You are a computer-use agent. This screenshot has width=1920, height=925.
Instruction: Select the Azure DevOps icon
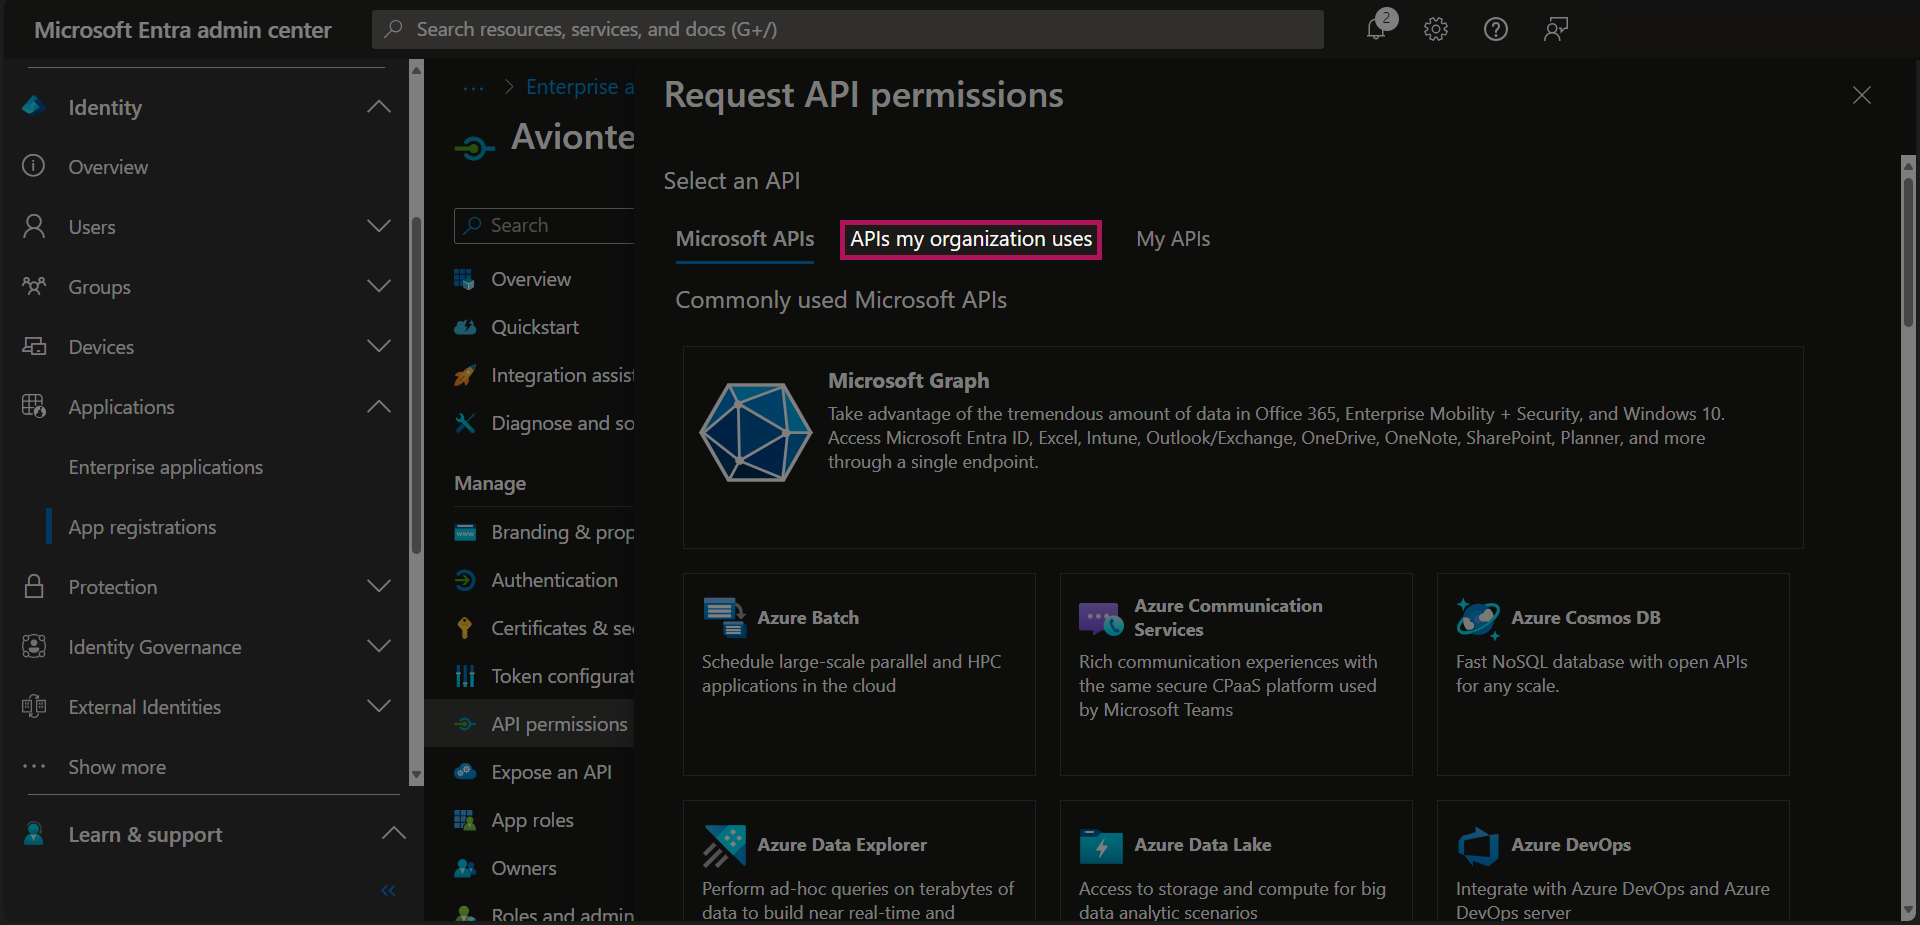1478,846
